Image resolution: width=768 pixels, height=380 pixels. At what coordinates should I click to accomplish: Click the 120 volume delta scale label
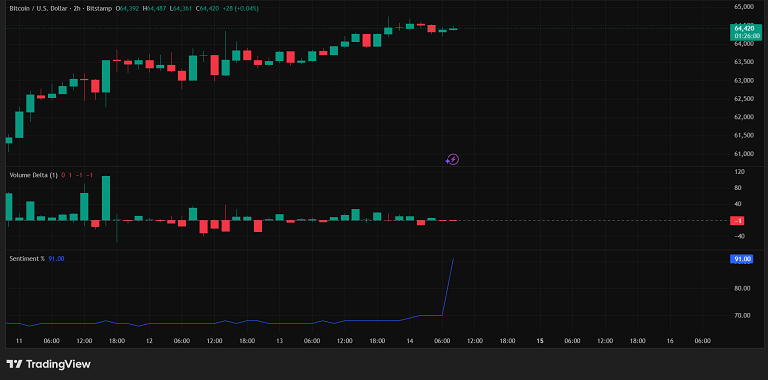(740, 172)
